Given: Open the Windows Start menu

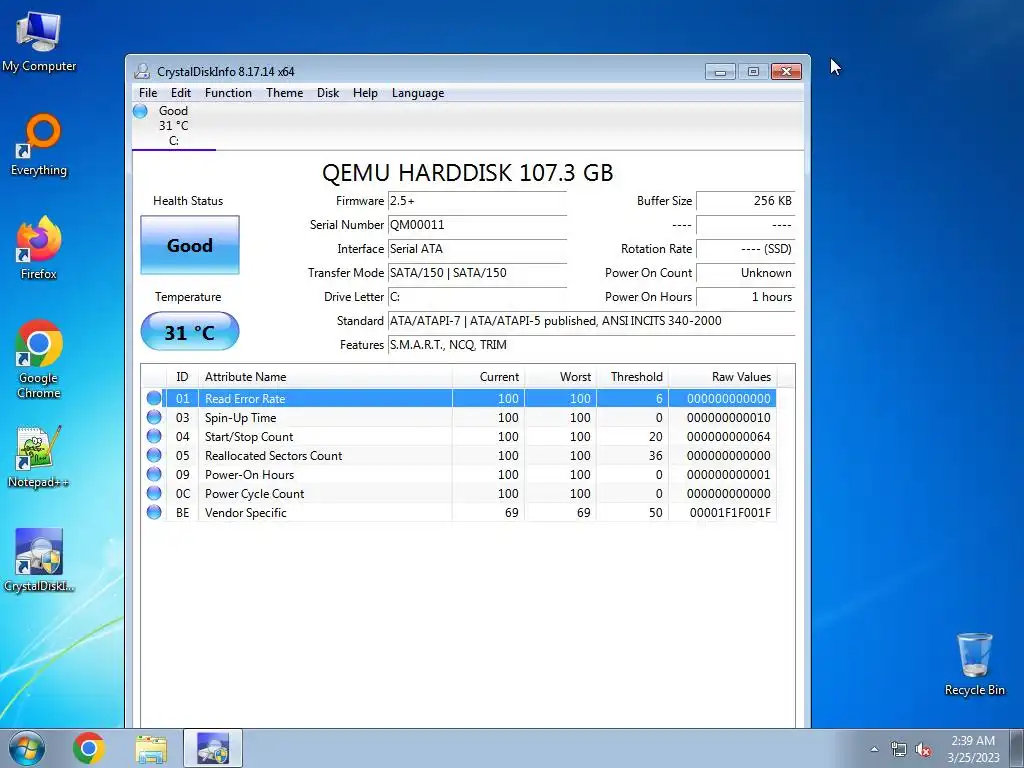Looking at the screenshot, I should pyautogui.click(x=26, y=748).
